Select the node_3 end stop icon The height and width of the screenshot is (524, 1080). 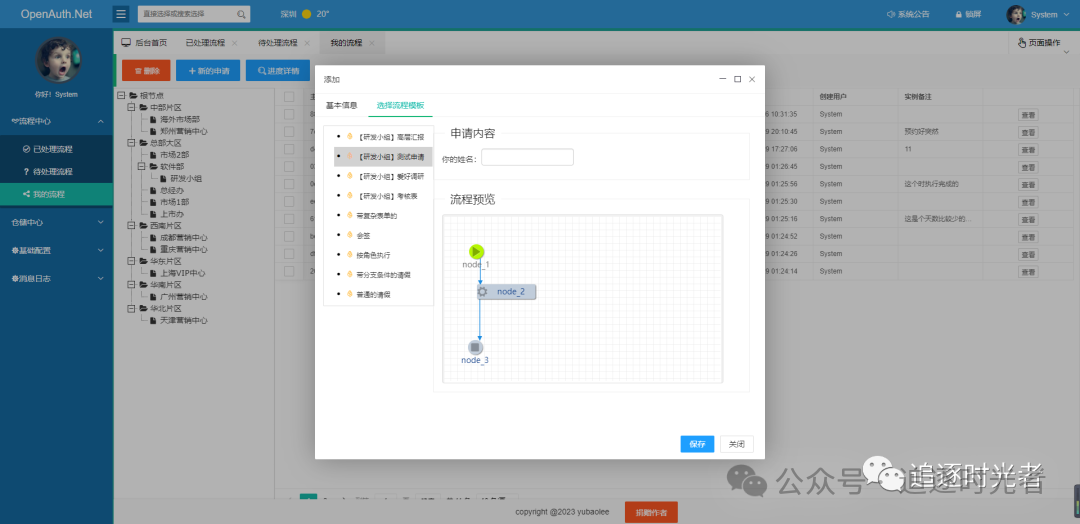[x=476, y=347]
